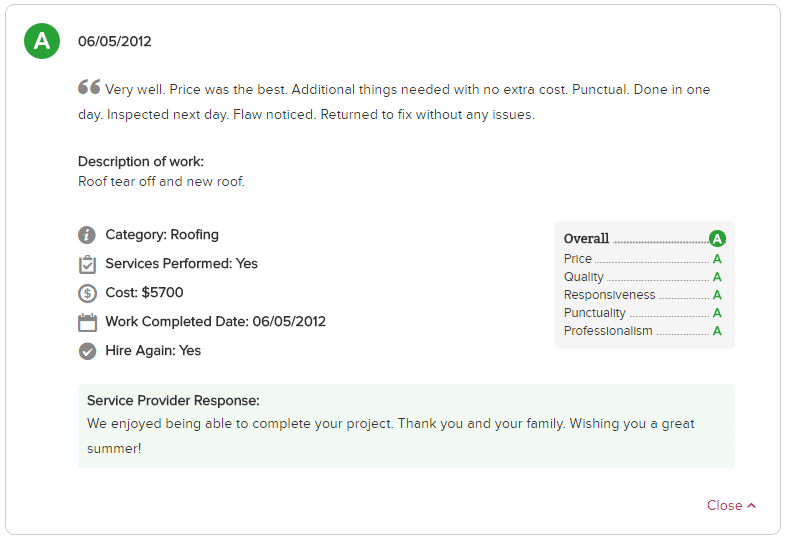The width and height of the screenshot is (788, 542).
Task: Click the clipboard icon for Services Performed
Action: point(87,264)
